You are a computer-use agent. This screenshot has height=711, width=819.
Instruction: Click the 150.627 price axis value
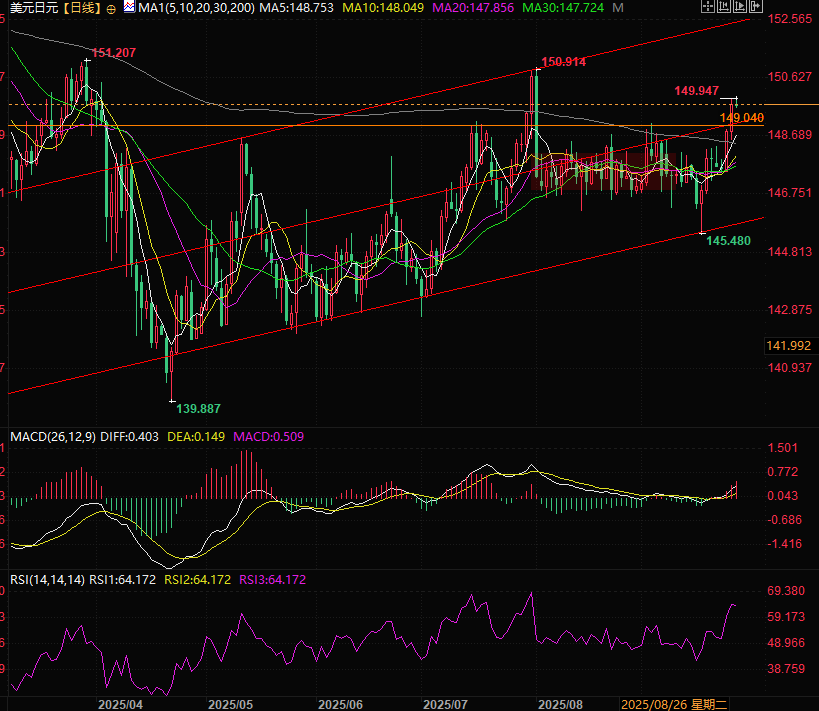click(x=790, y=77)
